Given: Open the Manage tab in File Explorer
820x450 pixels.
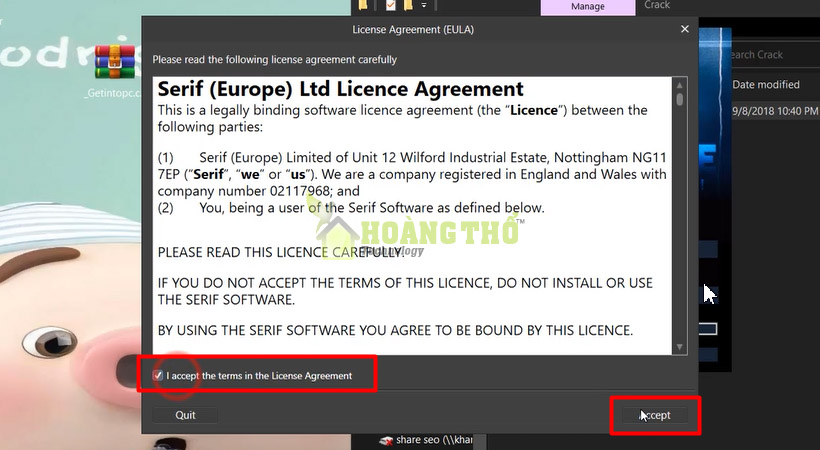Looking at the screenshot, I should (x=588, y=6).
